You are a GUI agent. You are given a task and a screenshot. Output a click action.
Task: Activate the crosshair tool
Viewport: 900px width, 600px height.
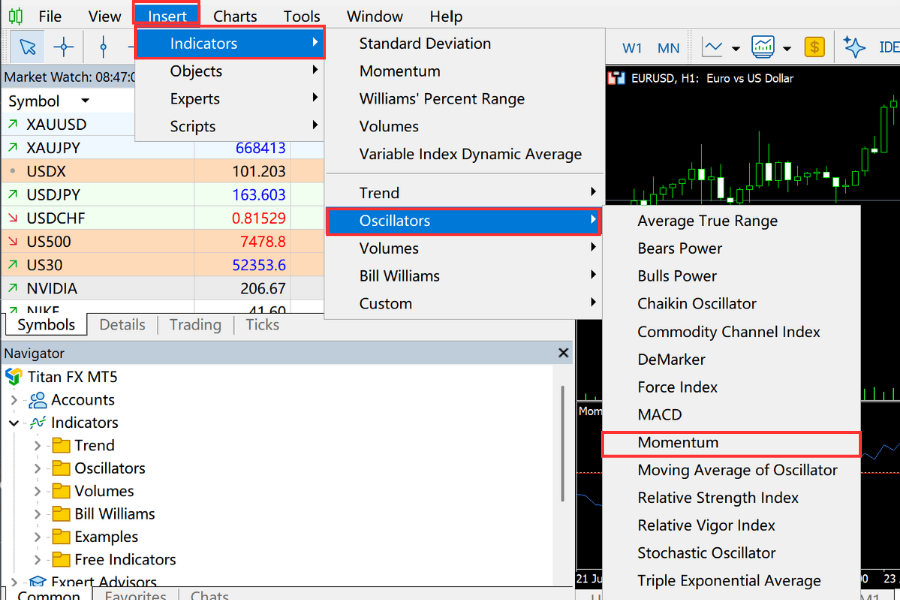point(63,47)
